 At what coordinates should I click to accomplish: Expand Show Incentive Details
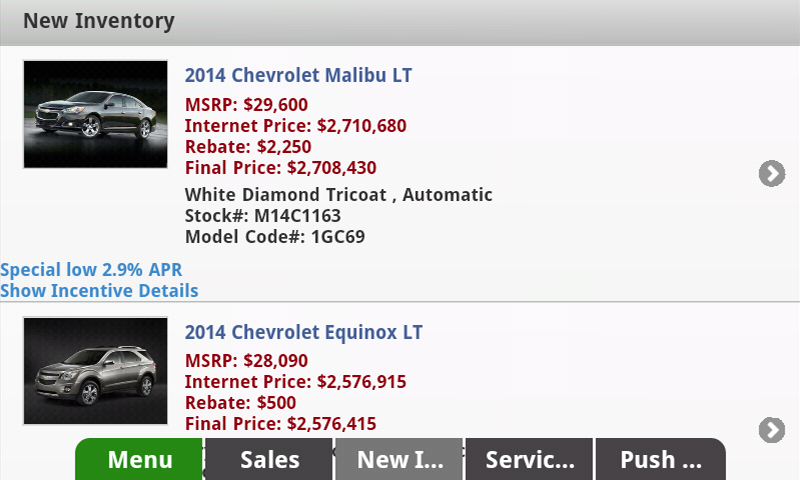[99, 291]
